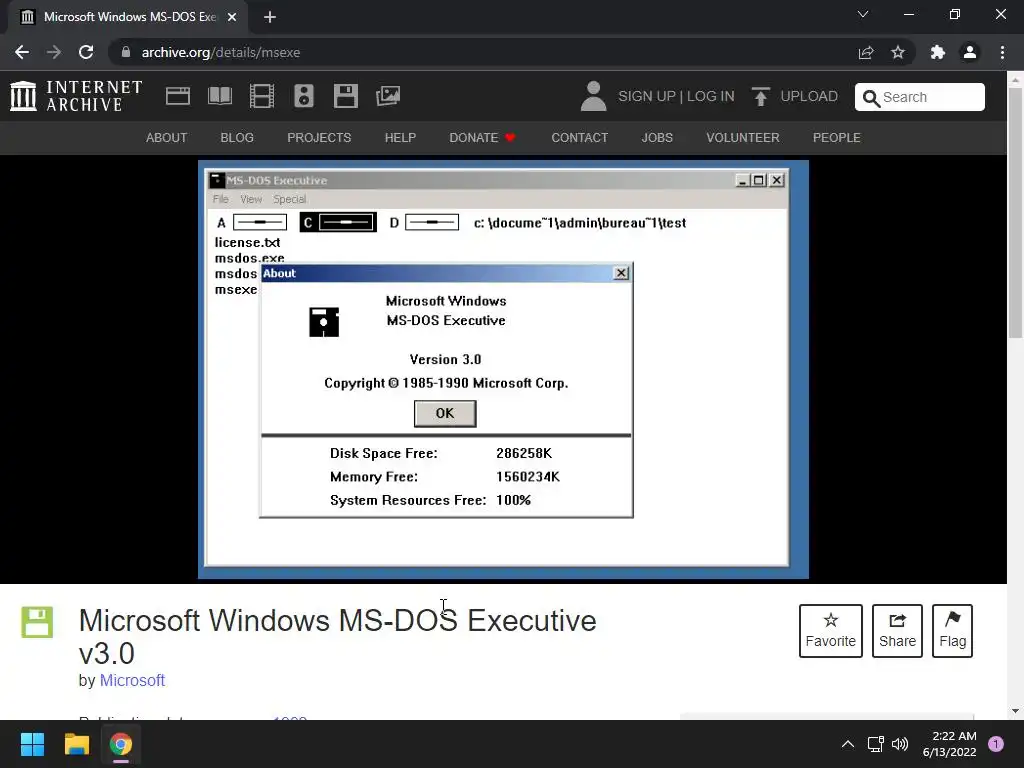Select the Microsoft Windows MS-DOS Exe browser tab
The width and height of the screenshot is (1024, 768).
pyautogui.click(x=129, y=17)
